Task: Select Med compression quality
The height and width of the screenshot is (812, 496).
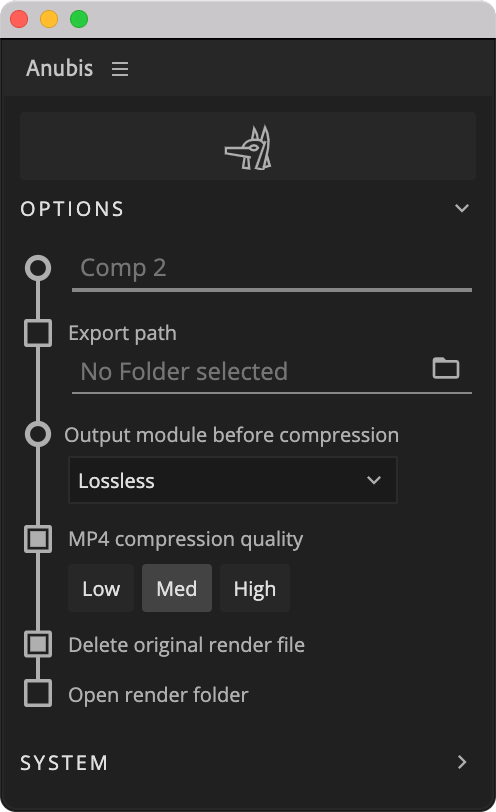Action: pyautogui.click(x=177, y=588)
